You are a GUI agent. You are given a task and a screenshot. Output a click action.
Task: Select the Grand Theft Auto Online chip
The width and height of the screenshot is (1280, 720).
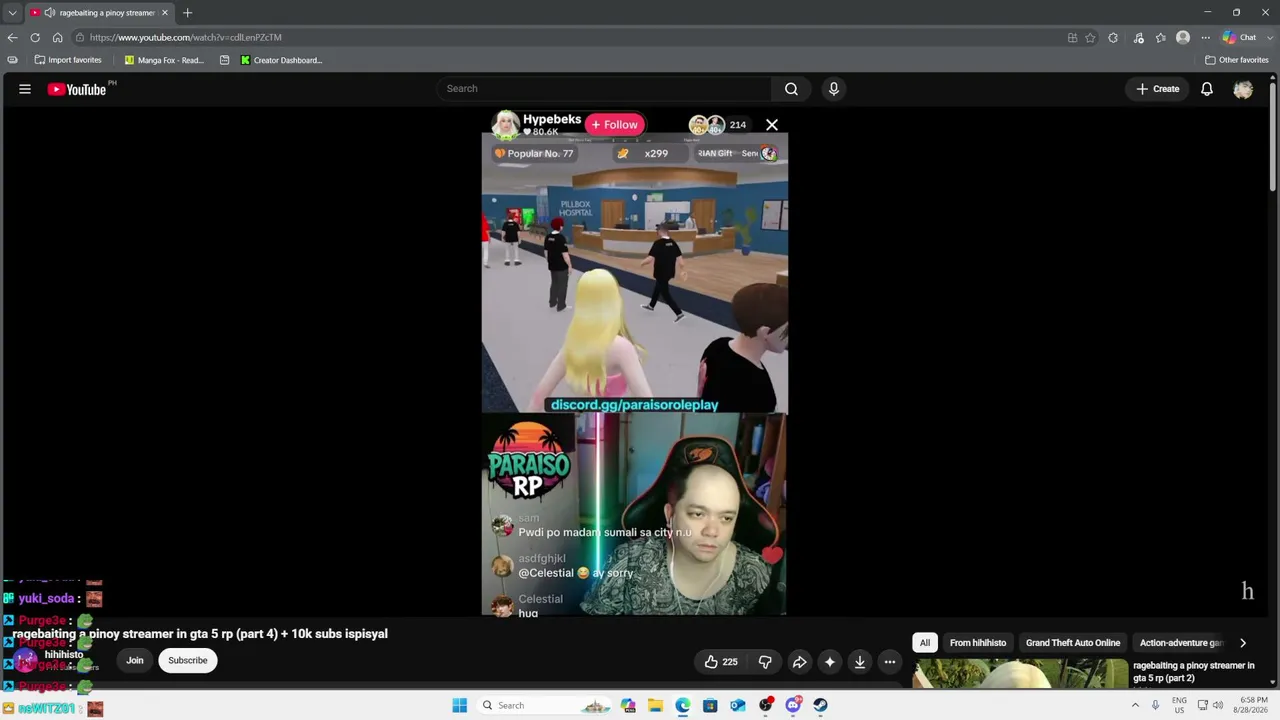point(1073,643)
